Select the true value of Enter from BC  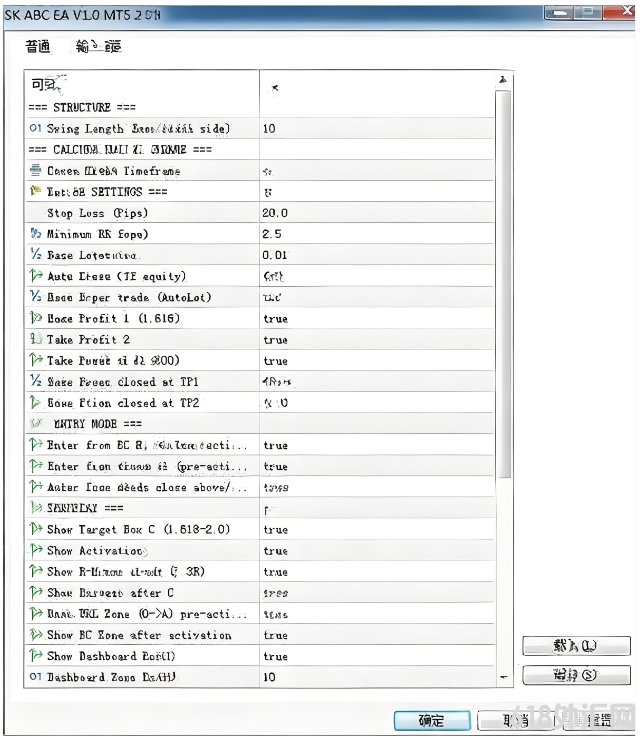pos(275,445)
